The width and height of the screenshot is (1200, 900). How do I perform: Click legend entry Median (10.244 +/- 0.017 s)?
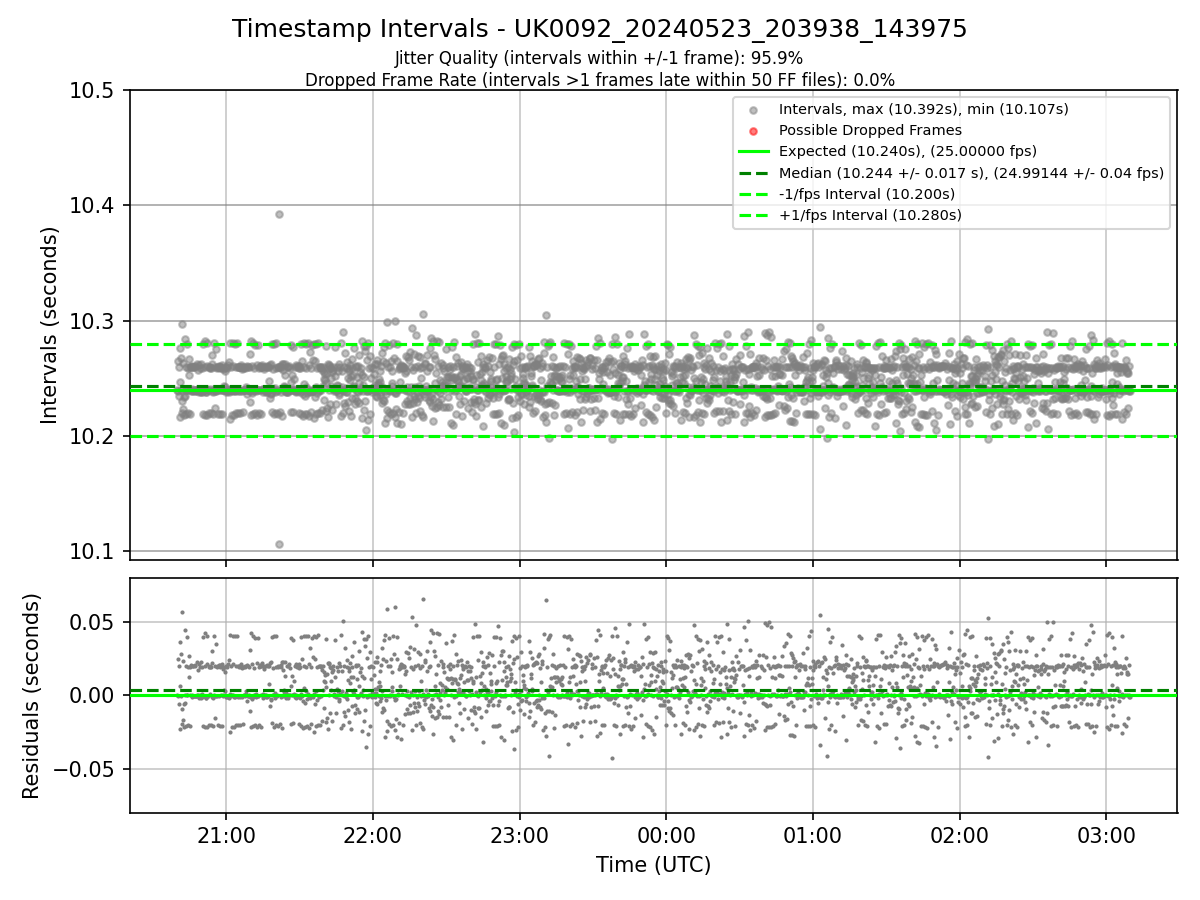point(971,172)
